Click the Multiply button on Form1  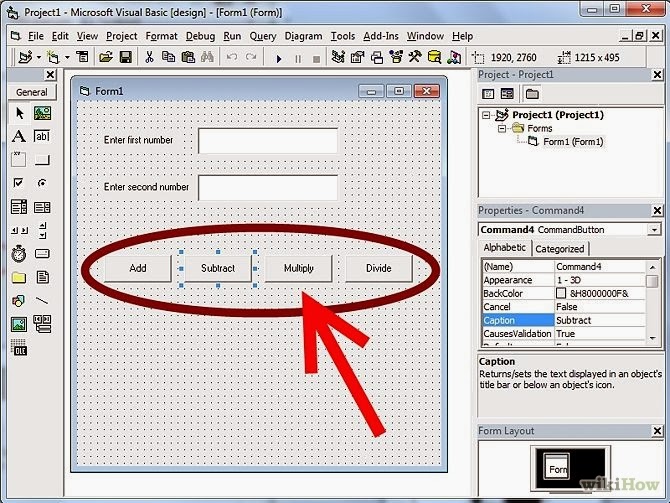coord(299,268)
